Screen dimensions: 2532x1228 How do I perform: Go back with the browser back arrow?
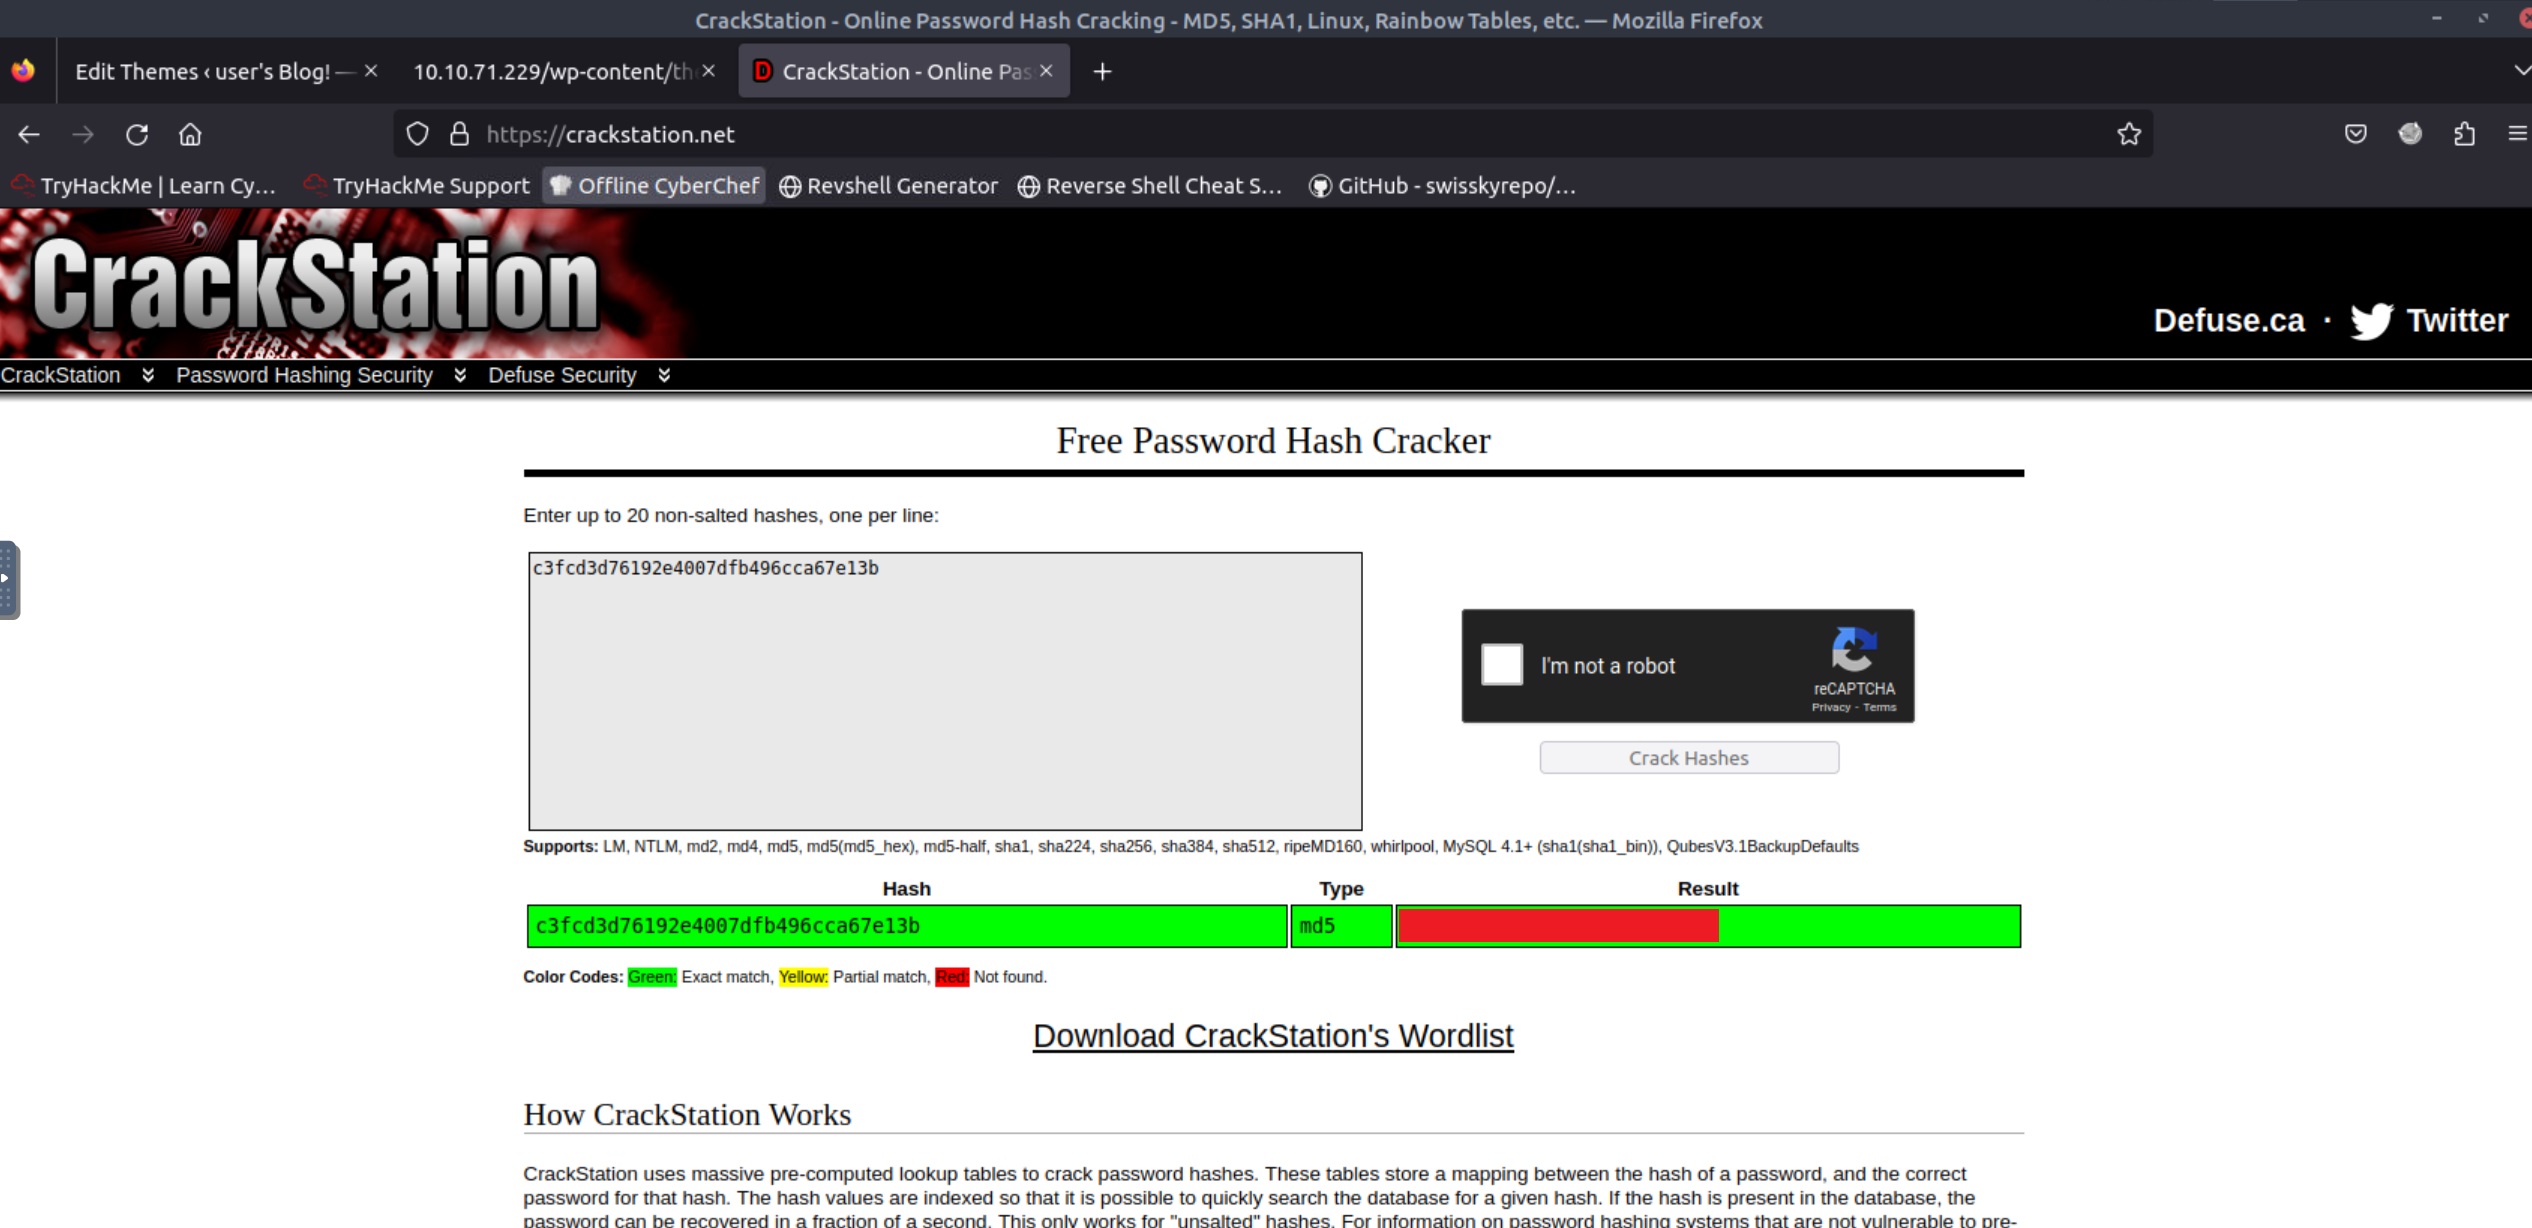click(x=29, y=134)
